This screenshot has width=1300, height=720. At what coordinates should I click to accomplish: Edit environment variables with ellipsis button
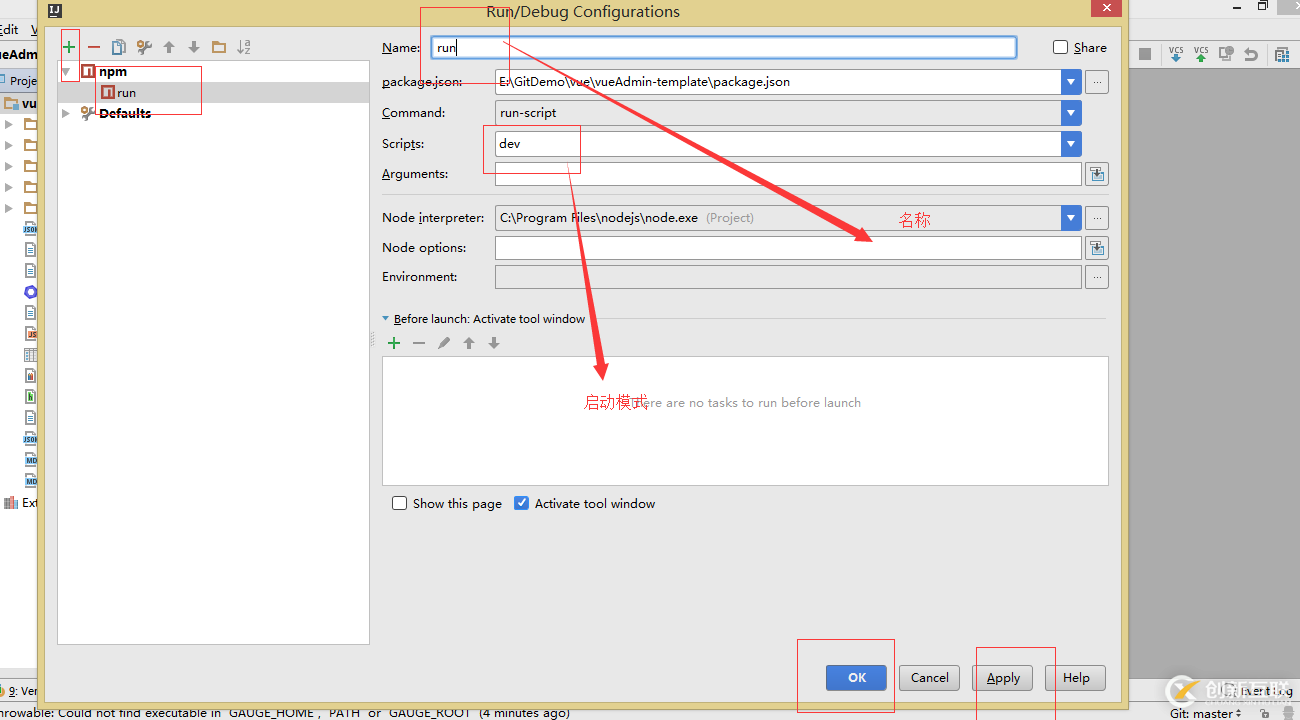click(1097, 277)
